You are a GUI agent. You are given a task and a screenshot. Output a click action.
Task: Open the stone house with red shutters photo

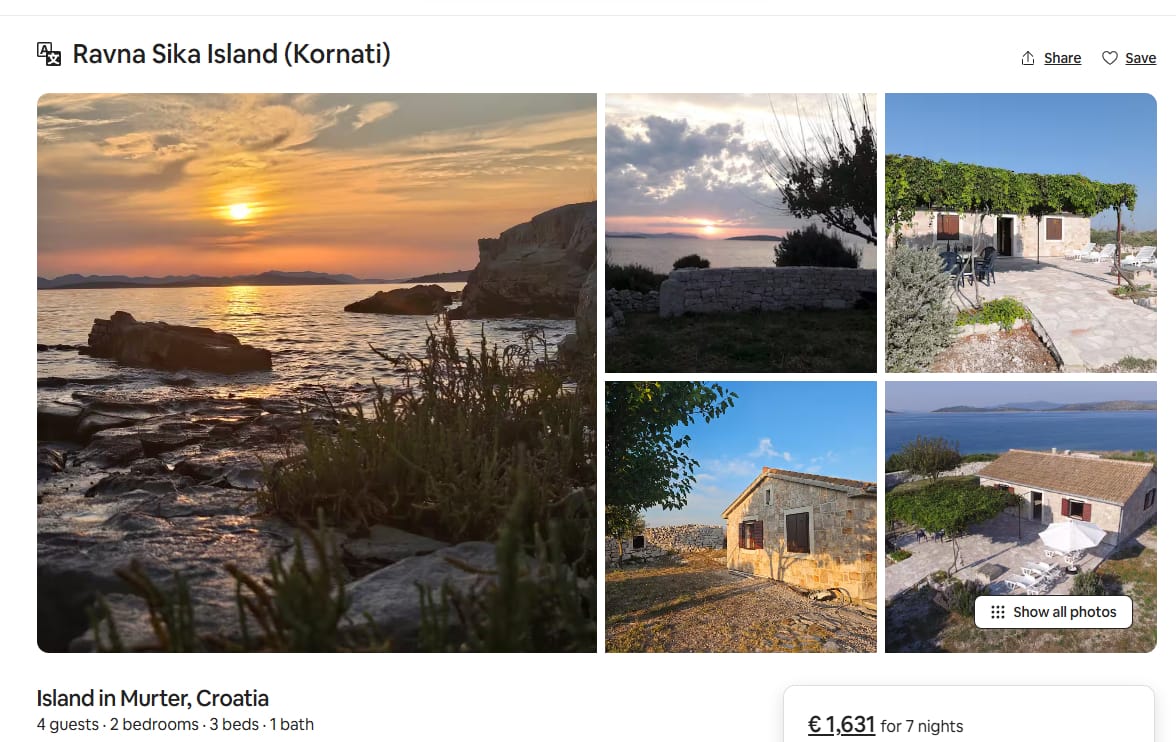[x=740, y=516]
